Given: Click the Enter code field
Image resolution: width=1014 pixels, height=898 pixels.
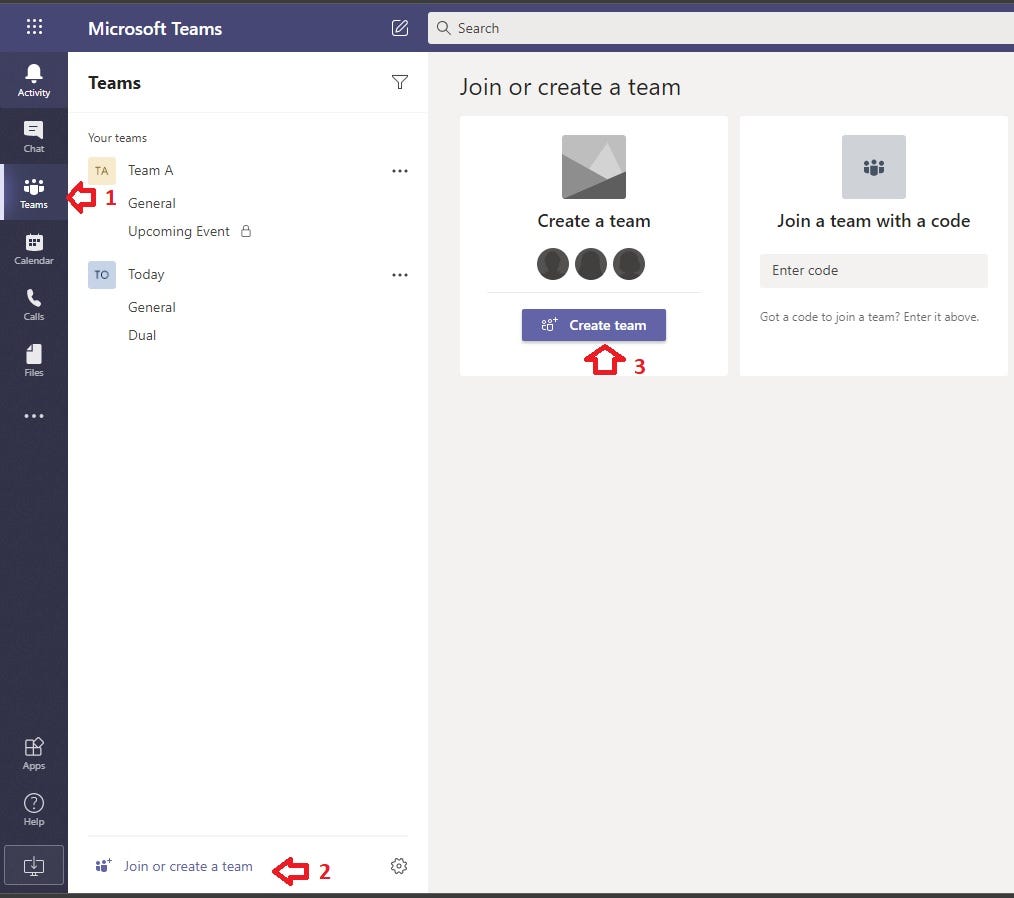Looking at the screenshot, I should pos(874,270).
